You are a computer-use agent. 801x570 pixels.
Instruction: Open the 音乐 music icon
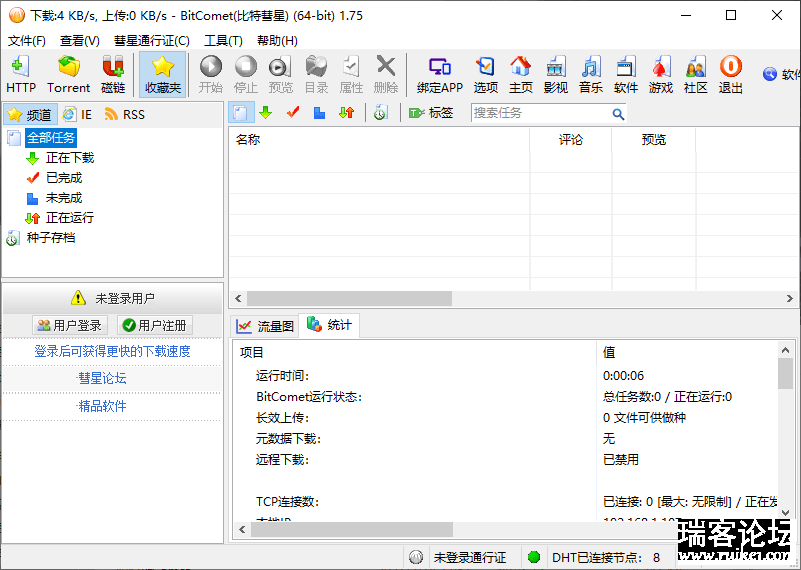tap(591, 75)
